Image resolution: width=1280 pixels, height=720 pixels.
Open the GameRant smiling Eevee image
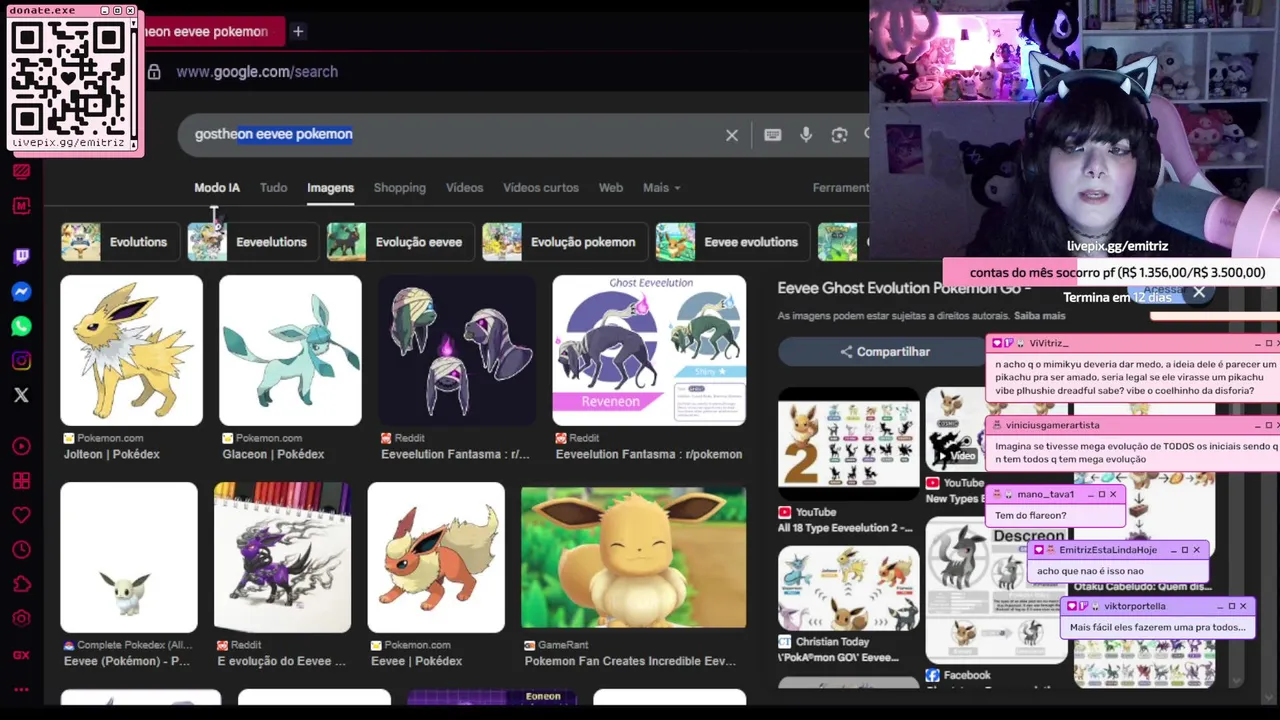click(633, 558)
